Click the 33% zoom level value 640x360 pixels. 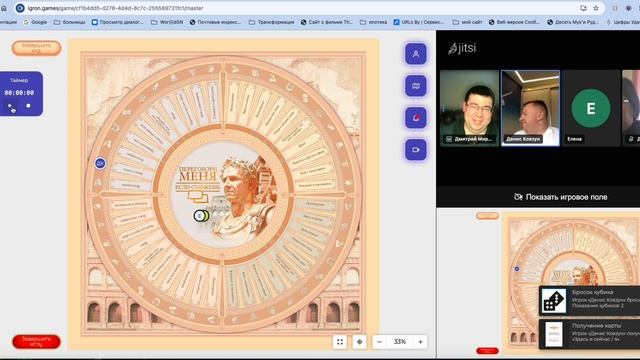[400, 342]
